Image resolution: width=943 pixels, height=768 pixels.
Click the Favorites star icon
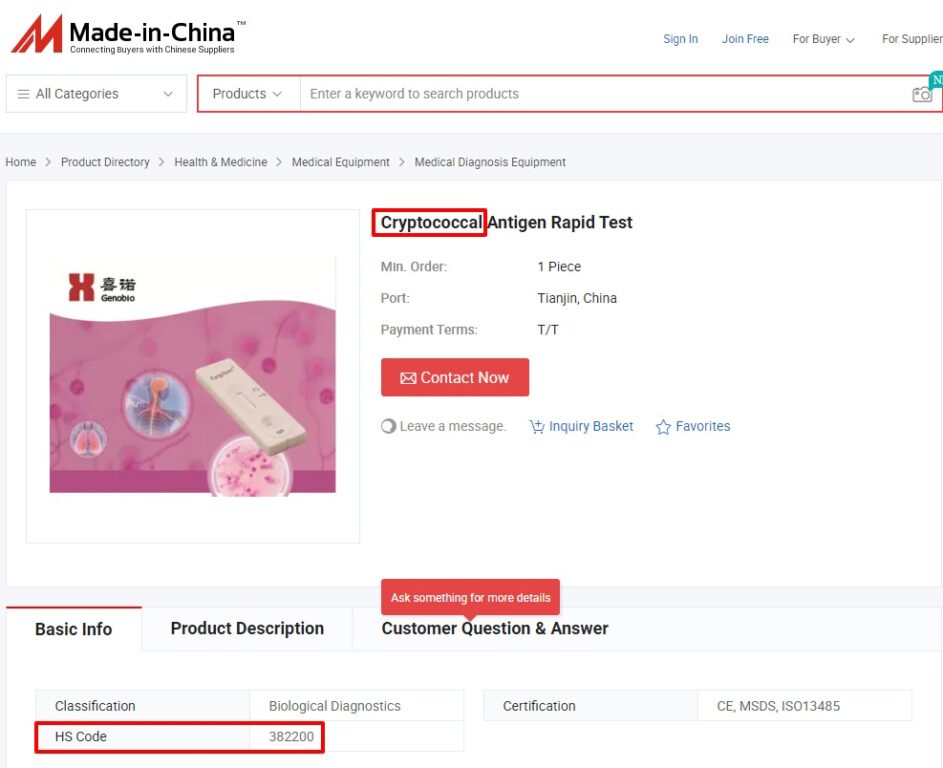663,426
